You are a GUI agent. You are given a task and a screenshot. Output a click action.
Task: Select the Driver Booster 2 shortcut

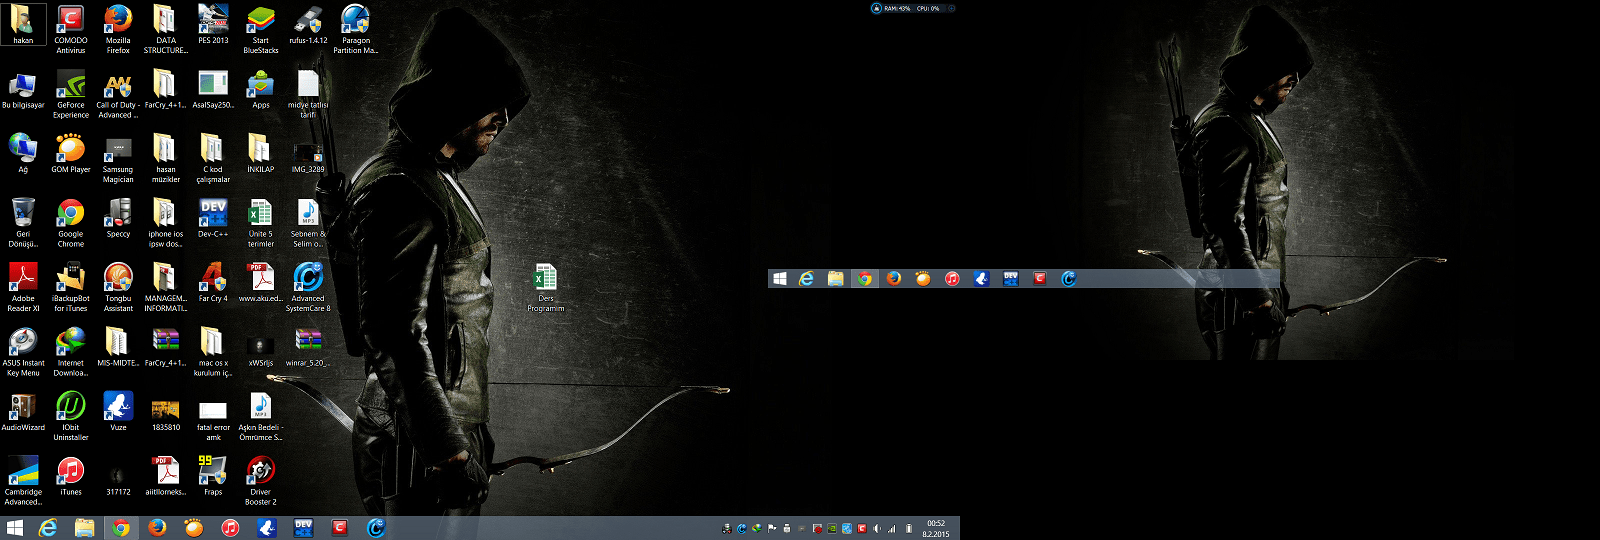click(261, 481)
